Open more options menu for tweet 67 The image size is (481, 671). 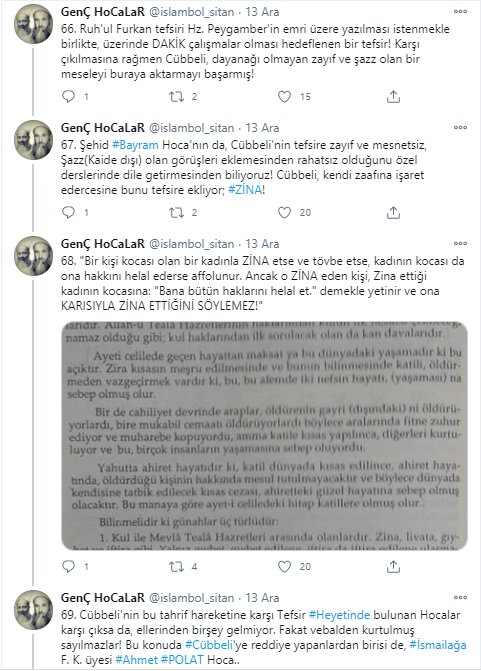[460, 128]
